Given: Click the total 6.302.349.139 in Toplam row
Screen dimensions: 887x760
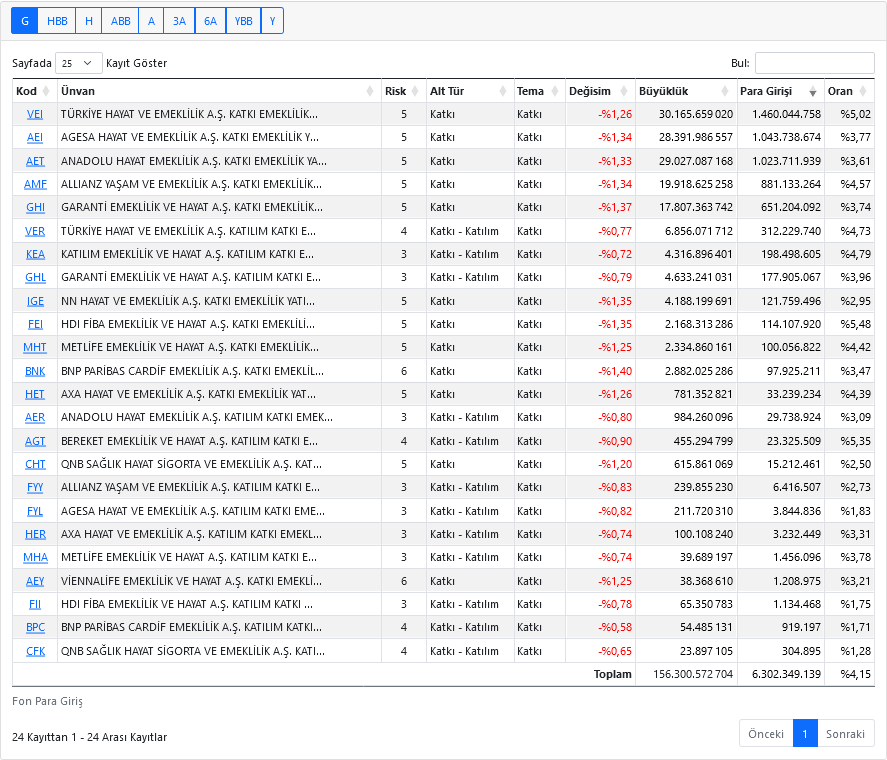Looking at the screenshot, I should coord(786,675).
